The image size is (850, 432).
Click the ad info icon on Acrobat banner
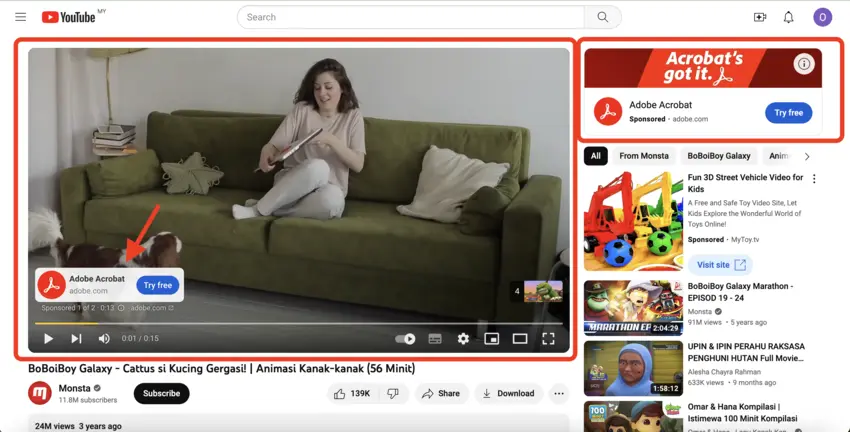tap(804, 64)
